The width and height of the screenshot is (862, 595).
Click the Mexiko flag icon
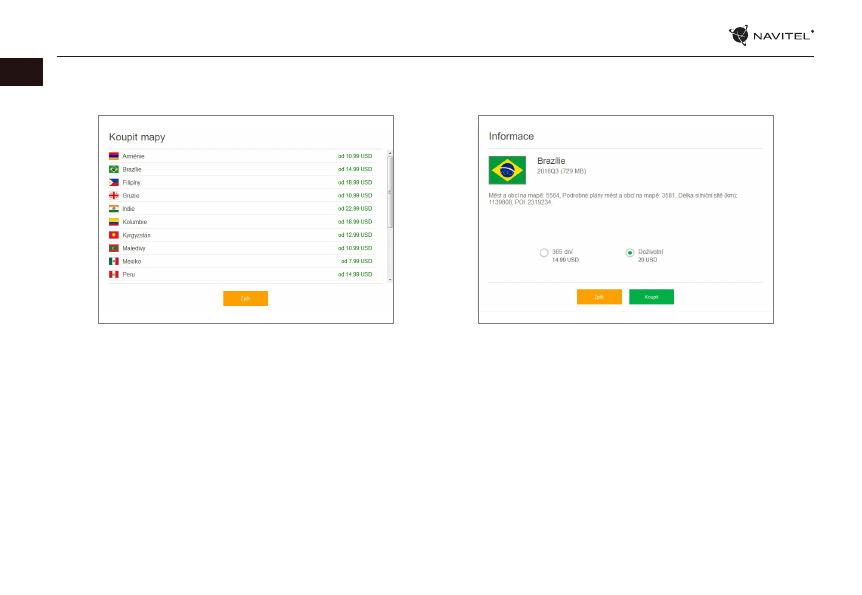[x=114, y=261]
